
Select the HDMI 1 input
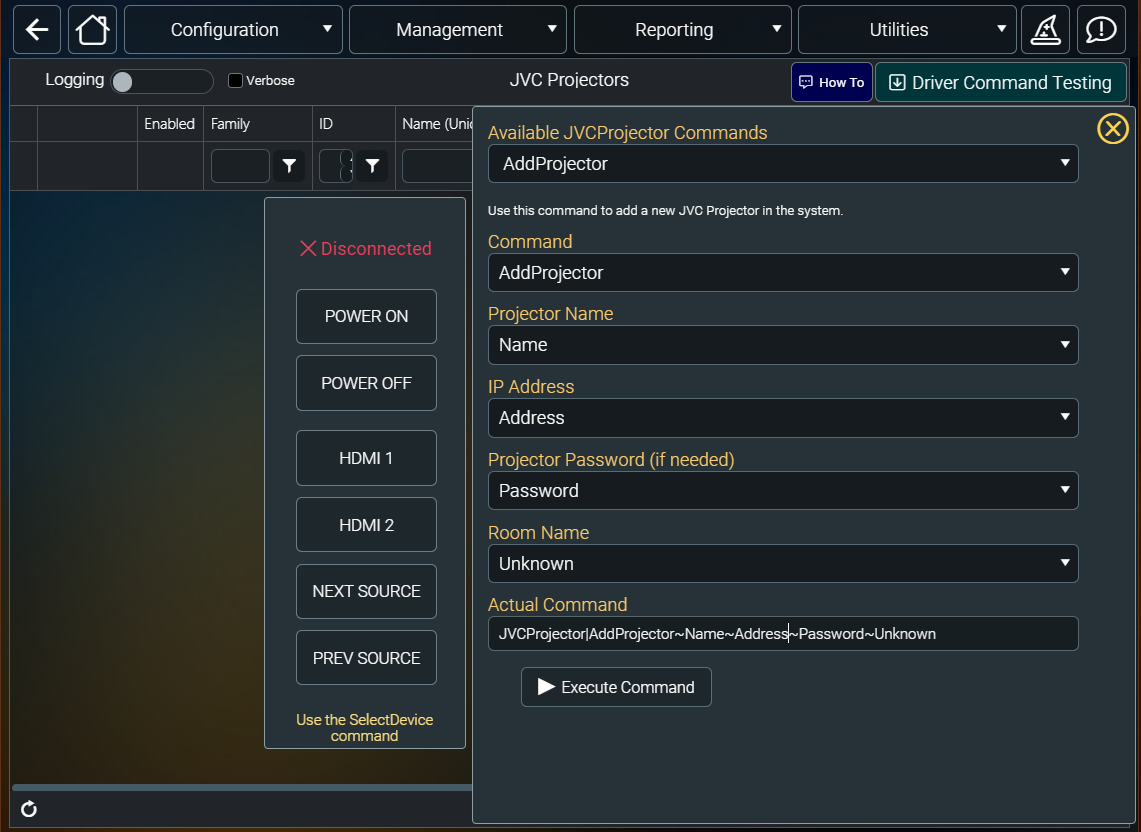366,458
